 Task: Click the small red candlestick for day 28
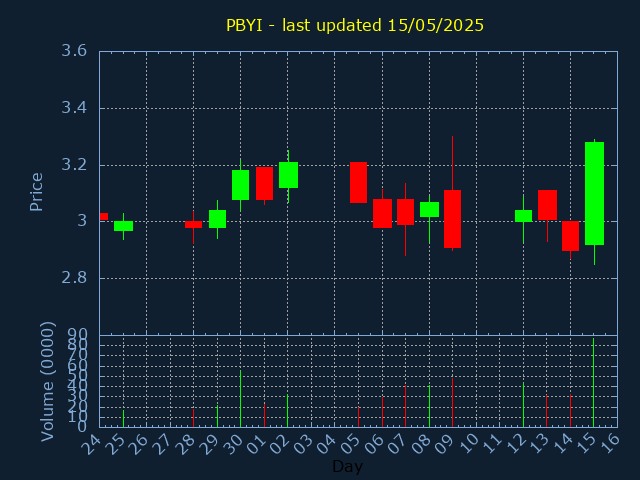click(193, 224)
